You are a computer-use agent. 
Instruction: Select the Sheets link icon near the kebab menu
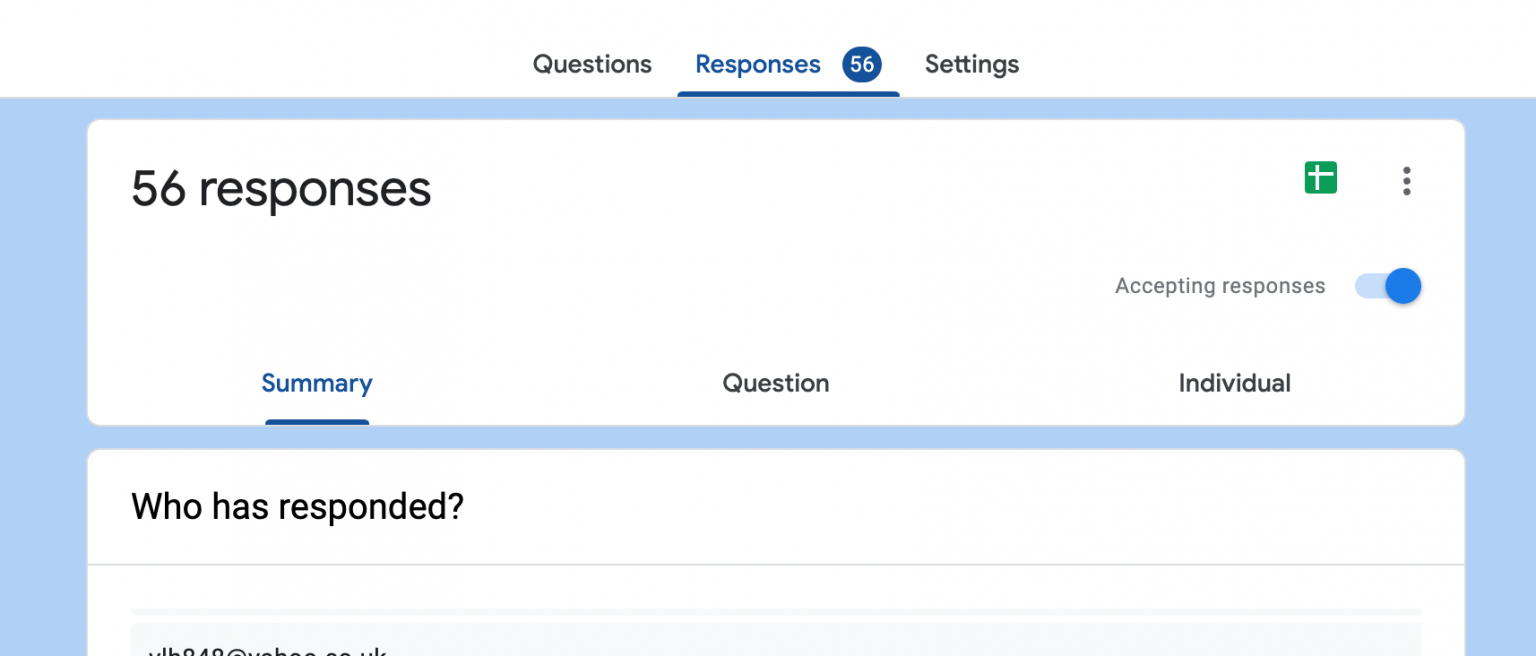coord(1320,177)
